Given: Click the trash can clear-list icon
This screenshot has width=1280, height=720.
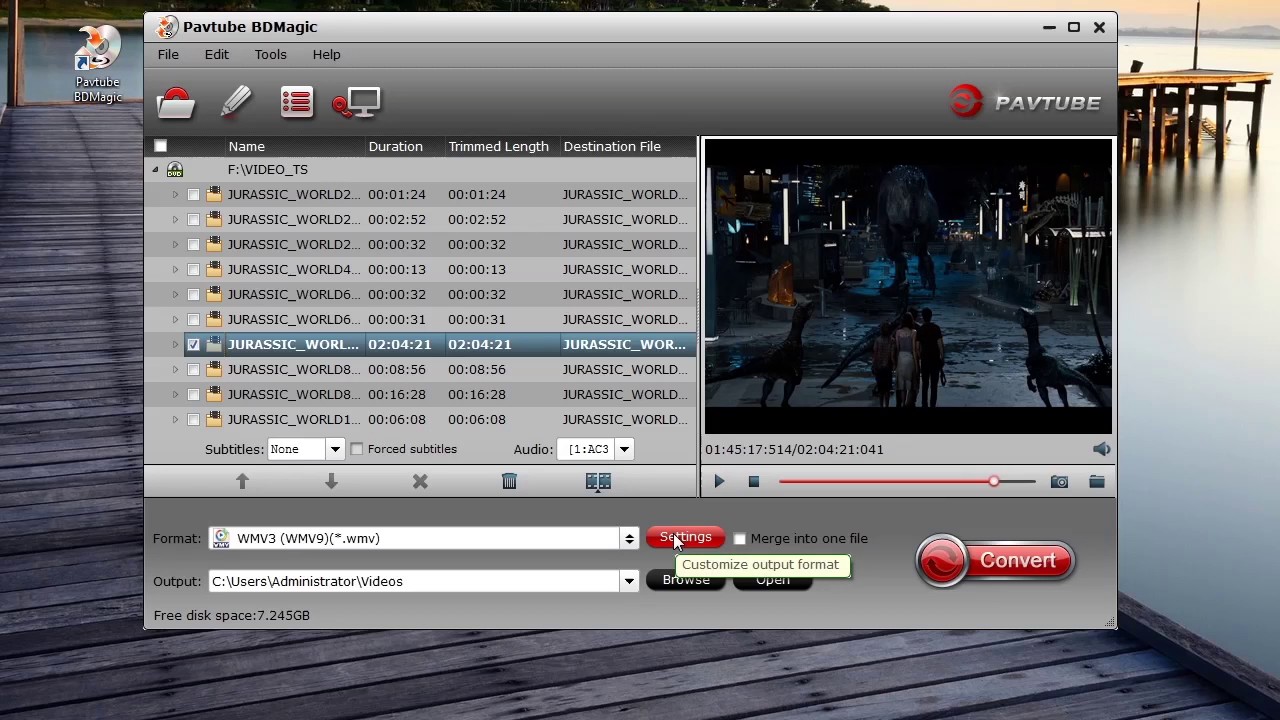Looking at the screenshot, I should click(x=509, y=481).
